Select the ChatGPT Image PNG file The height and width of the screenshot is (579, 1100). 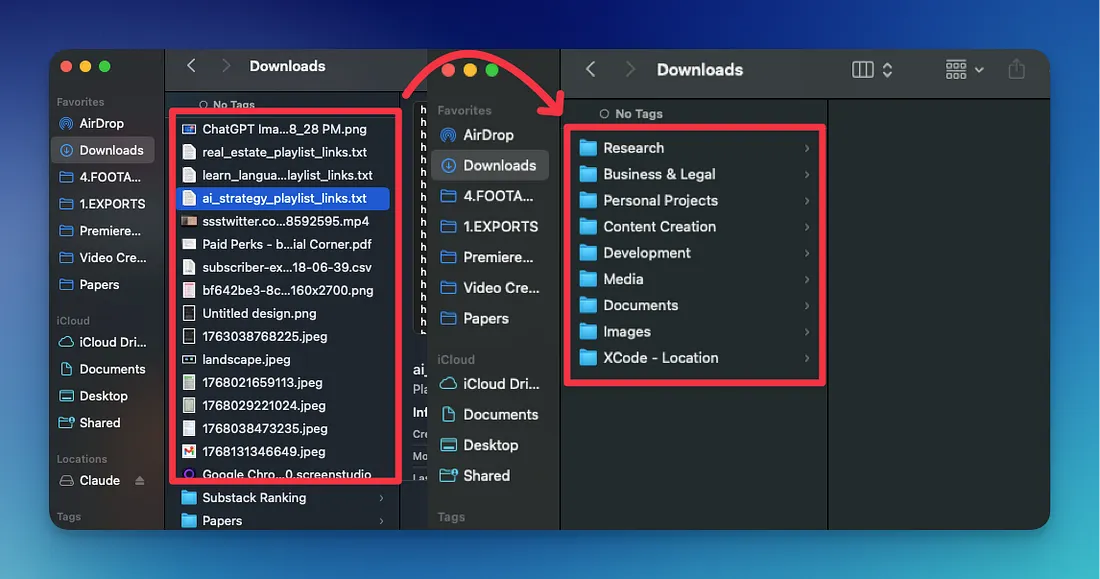click(x=284, y=129)
